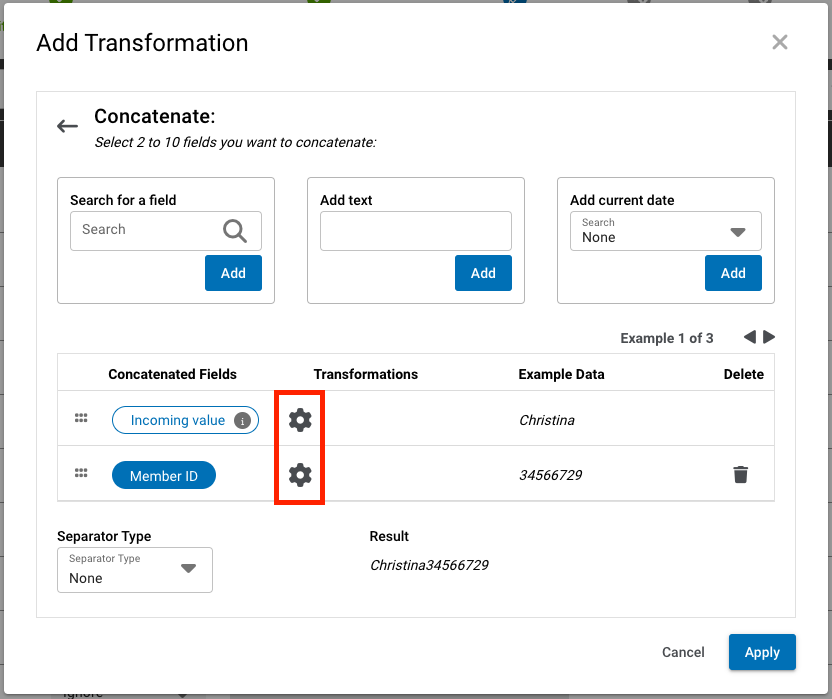
Task: Click Add button under Add text
Action: click(483, 273)
